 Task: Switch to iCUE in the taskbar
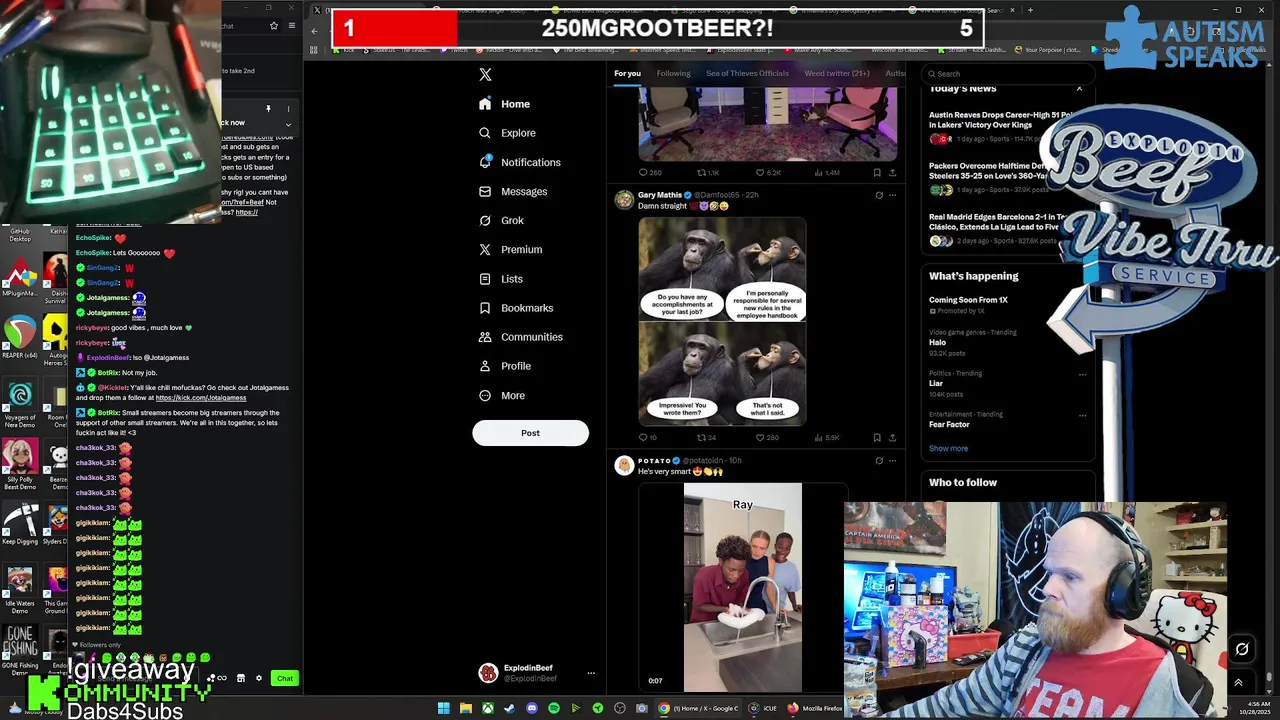point(762,708)
